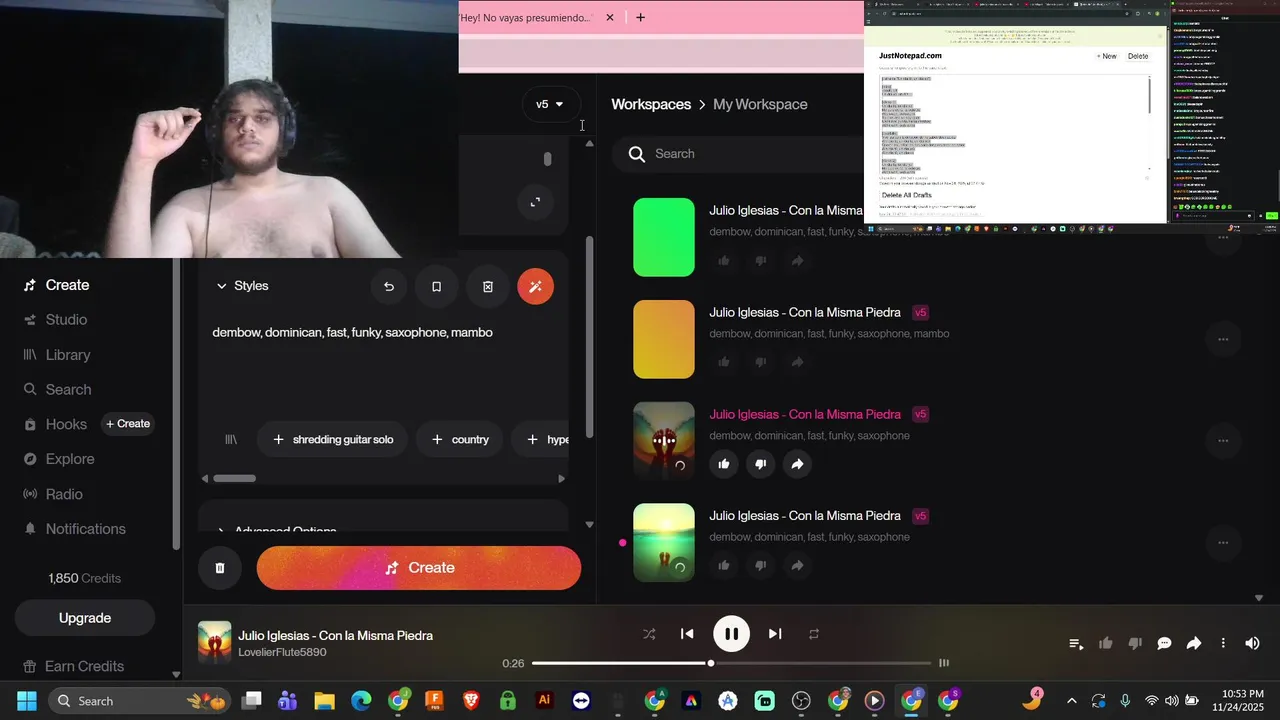Open the v5 model version dropdown
This screenshot has height=720, width=1280.
[x=550, y=104]
